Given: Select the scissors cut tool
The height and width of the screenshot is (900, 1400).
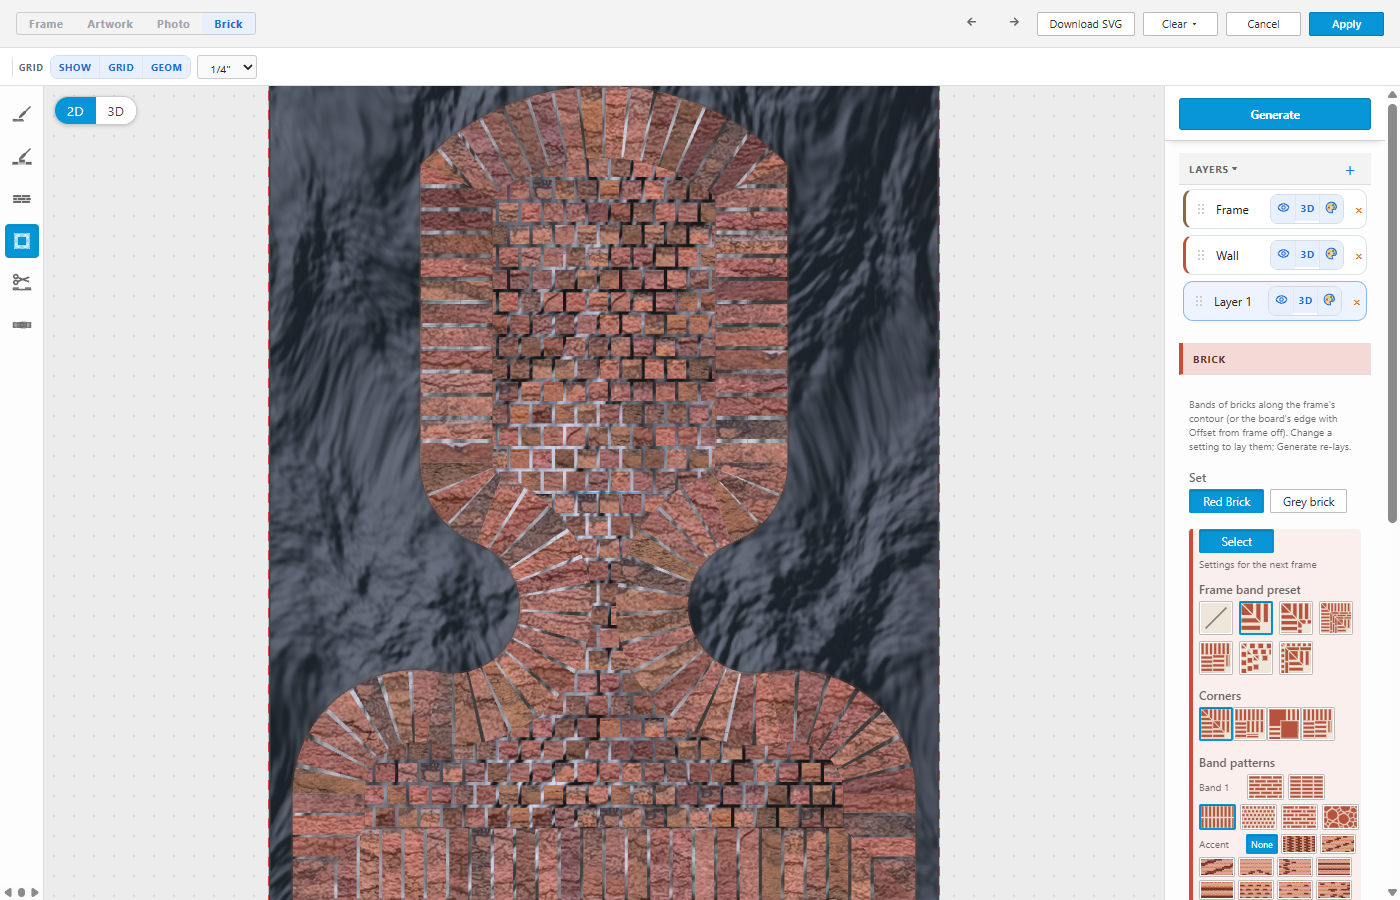Looking at the screenshot, I should point(22,283).
